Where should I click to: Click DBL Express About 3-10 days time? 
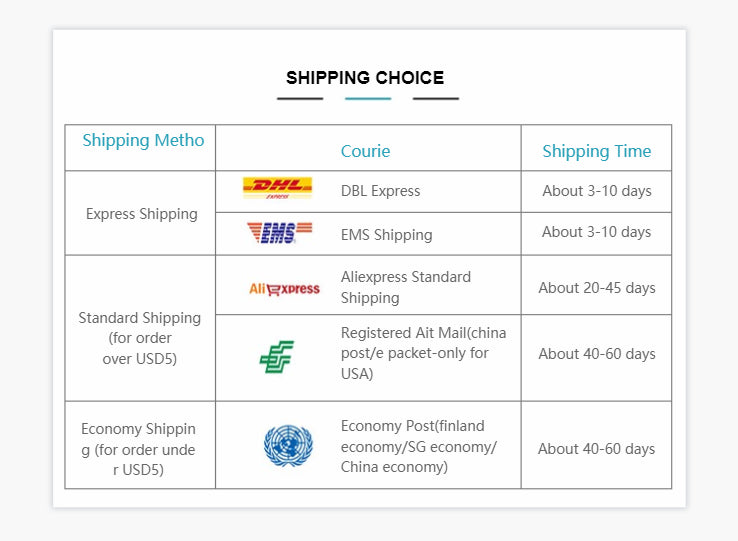pyautogui.click(x=597, y=191)
